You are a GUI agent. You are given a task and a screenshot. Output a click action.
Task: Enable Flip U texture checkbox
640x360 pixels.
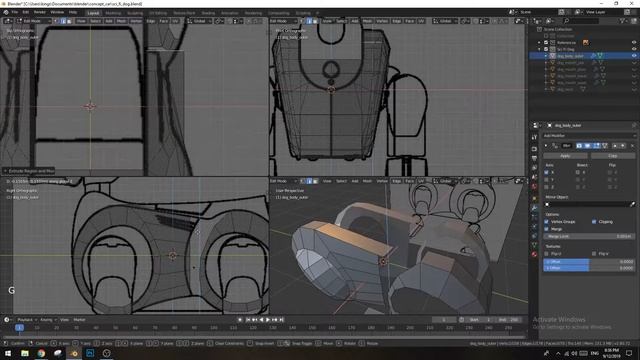(546, 253)
